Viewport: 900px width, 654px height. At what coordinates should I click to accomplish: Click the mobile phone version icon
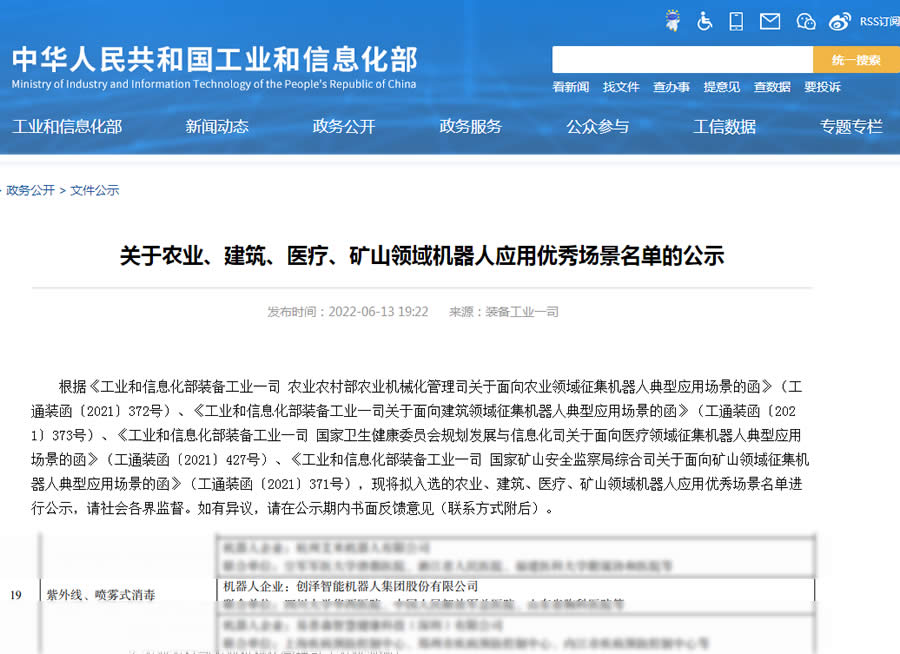coord(736,20)
